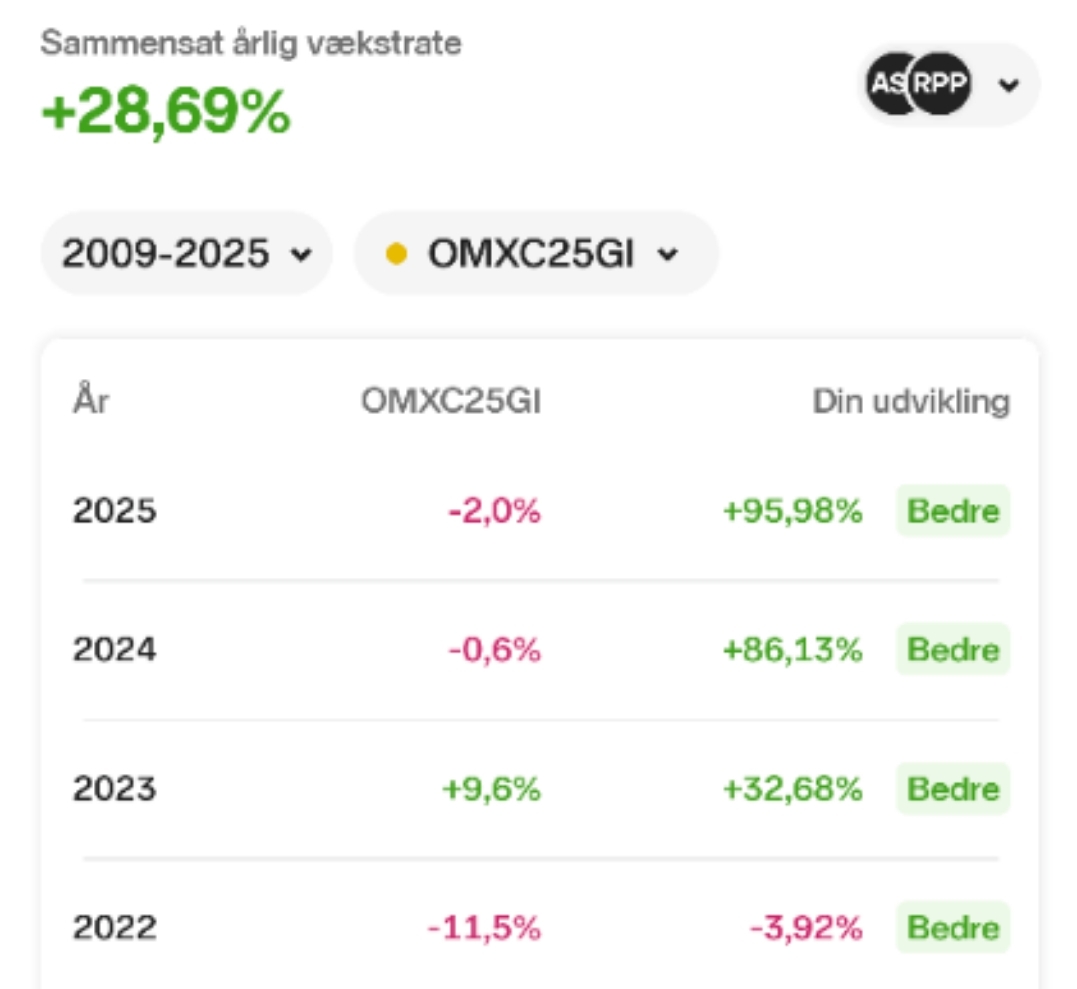
Task: Click the Bedre badge for 2024
Action: pyautogui.click(x=953, y=649)
